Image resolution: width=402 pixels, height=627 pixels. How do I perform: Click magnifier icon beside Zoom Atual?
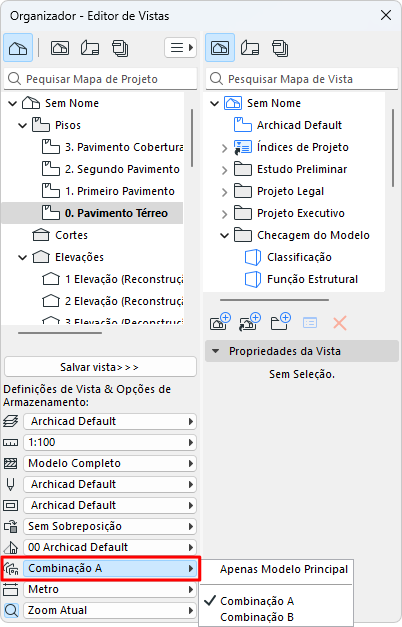pyautogui.click(x=11, y=611)
